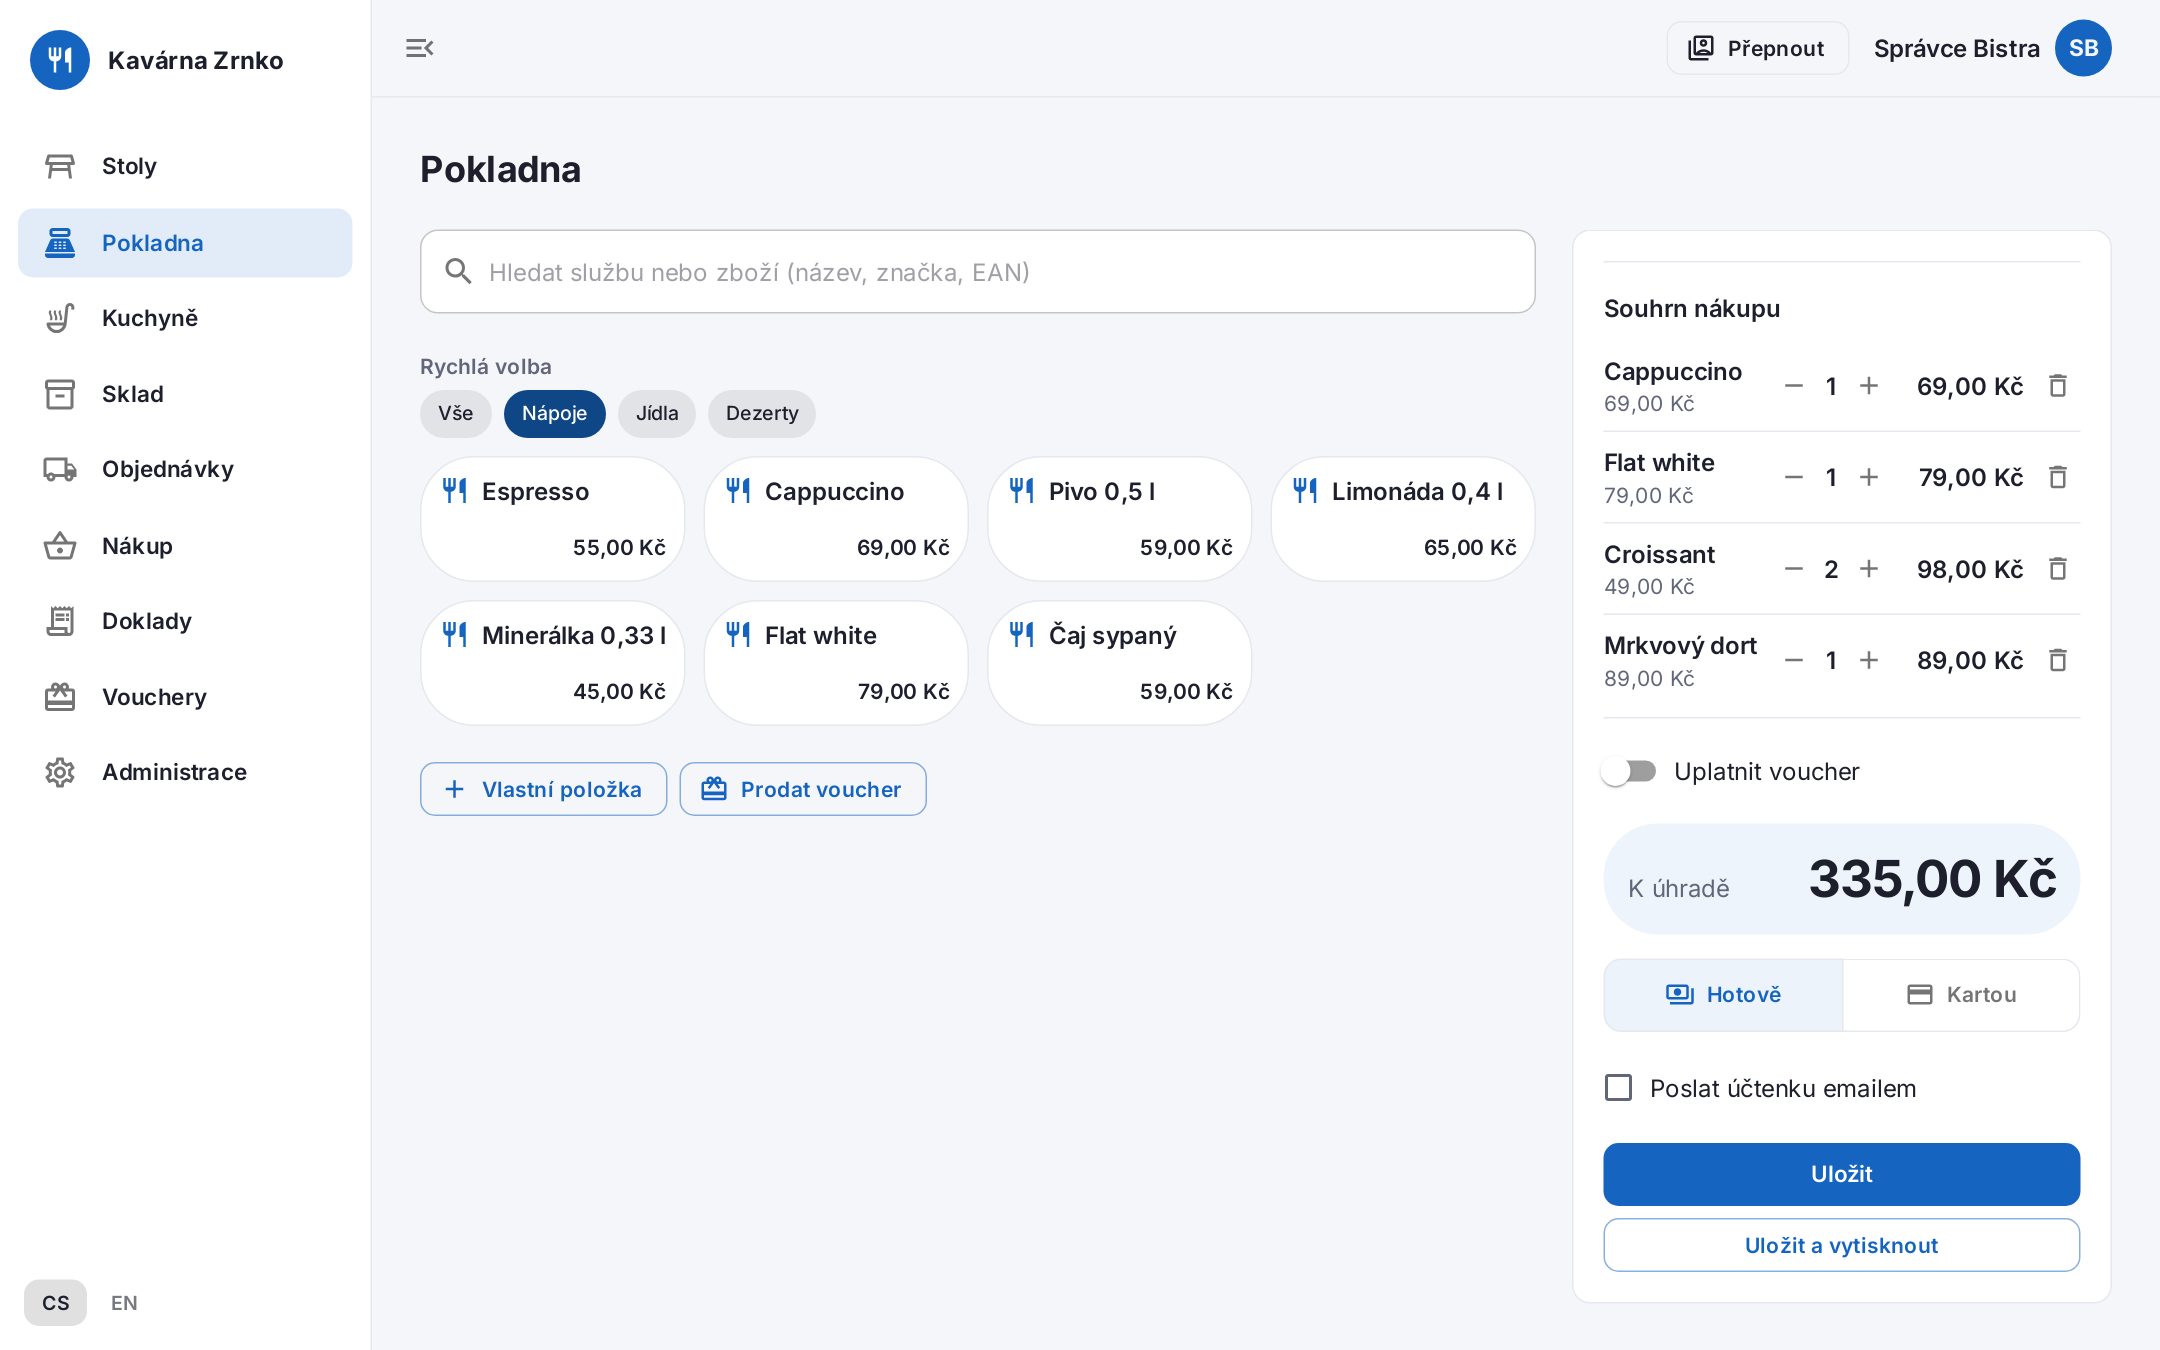Open Administrace settings
The image size is (2160, 1350).
click(185, 772)
